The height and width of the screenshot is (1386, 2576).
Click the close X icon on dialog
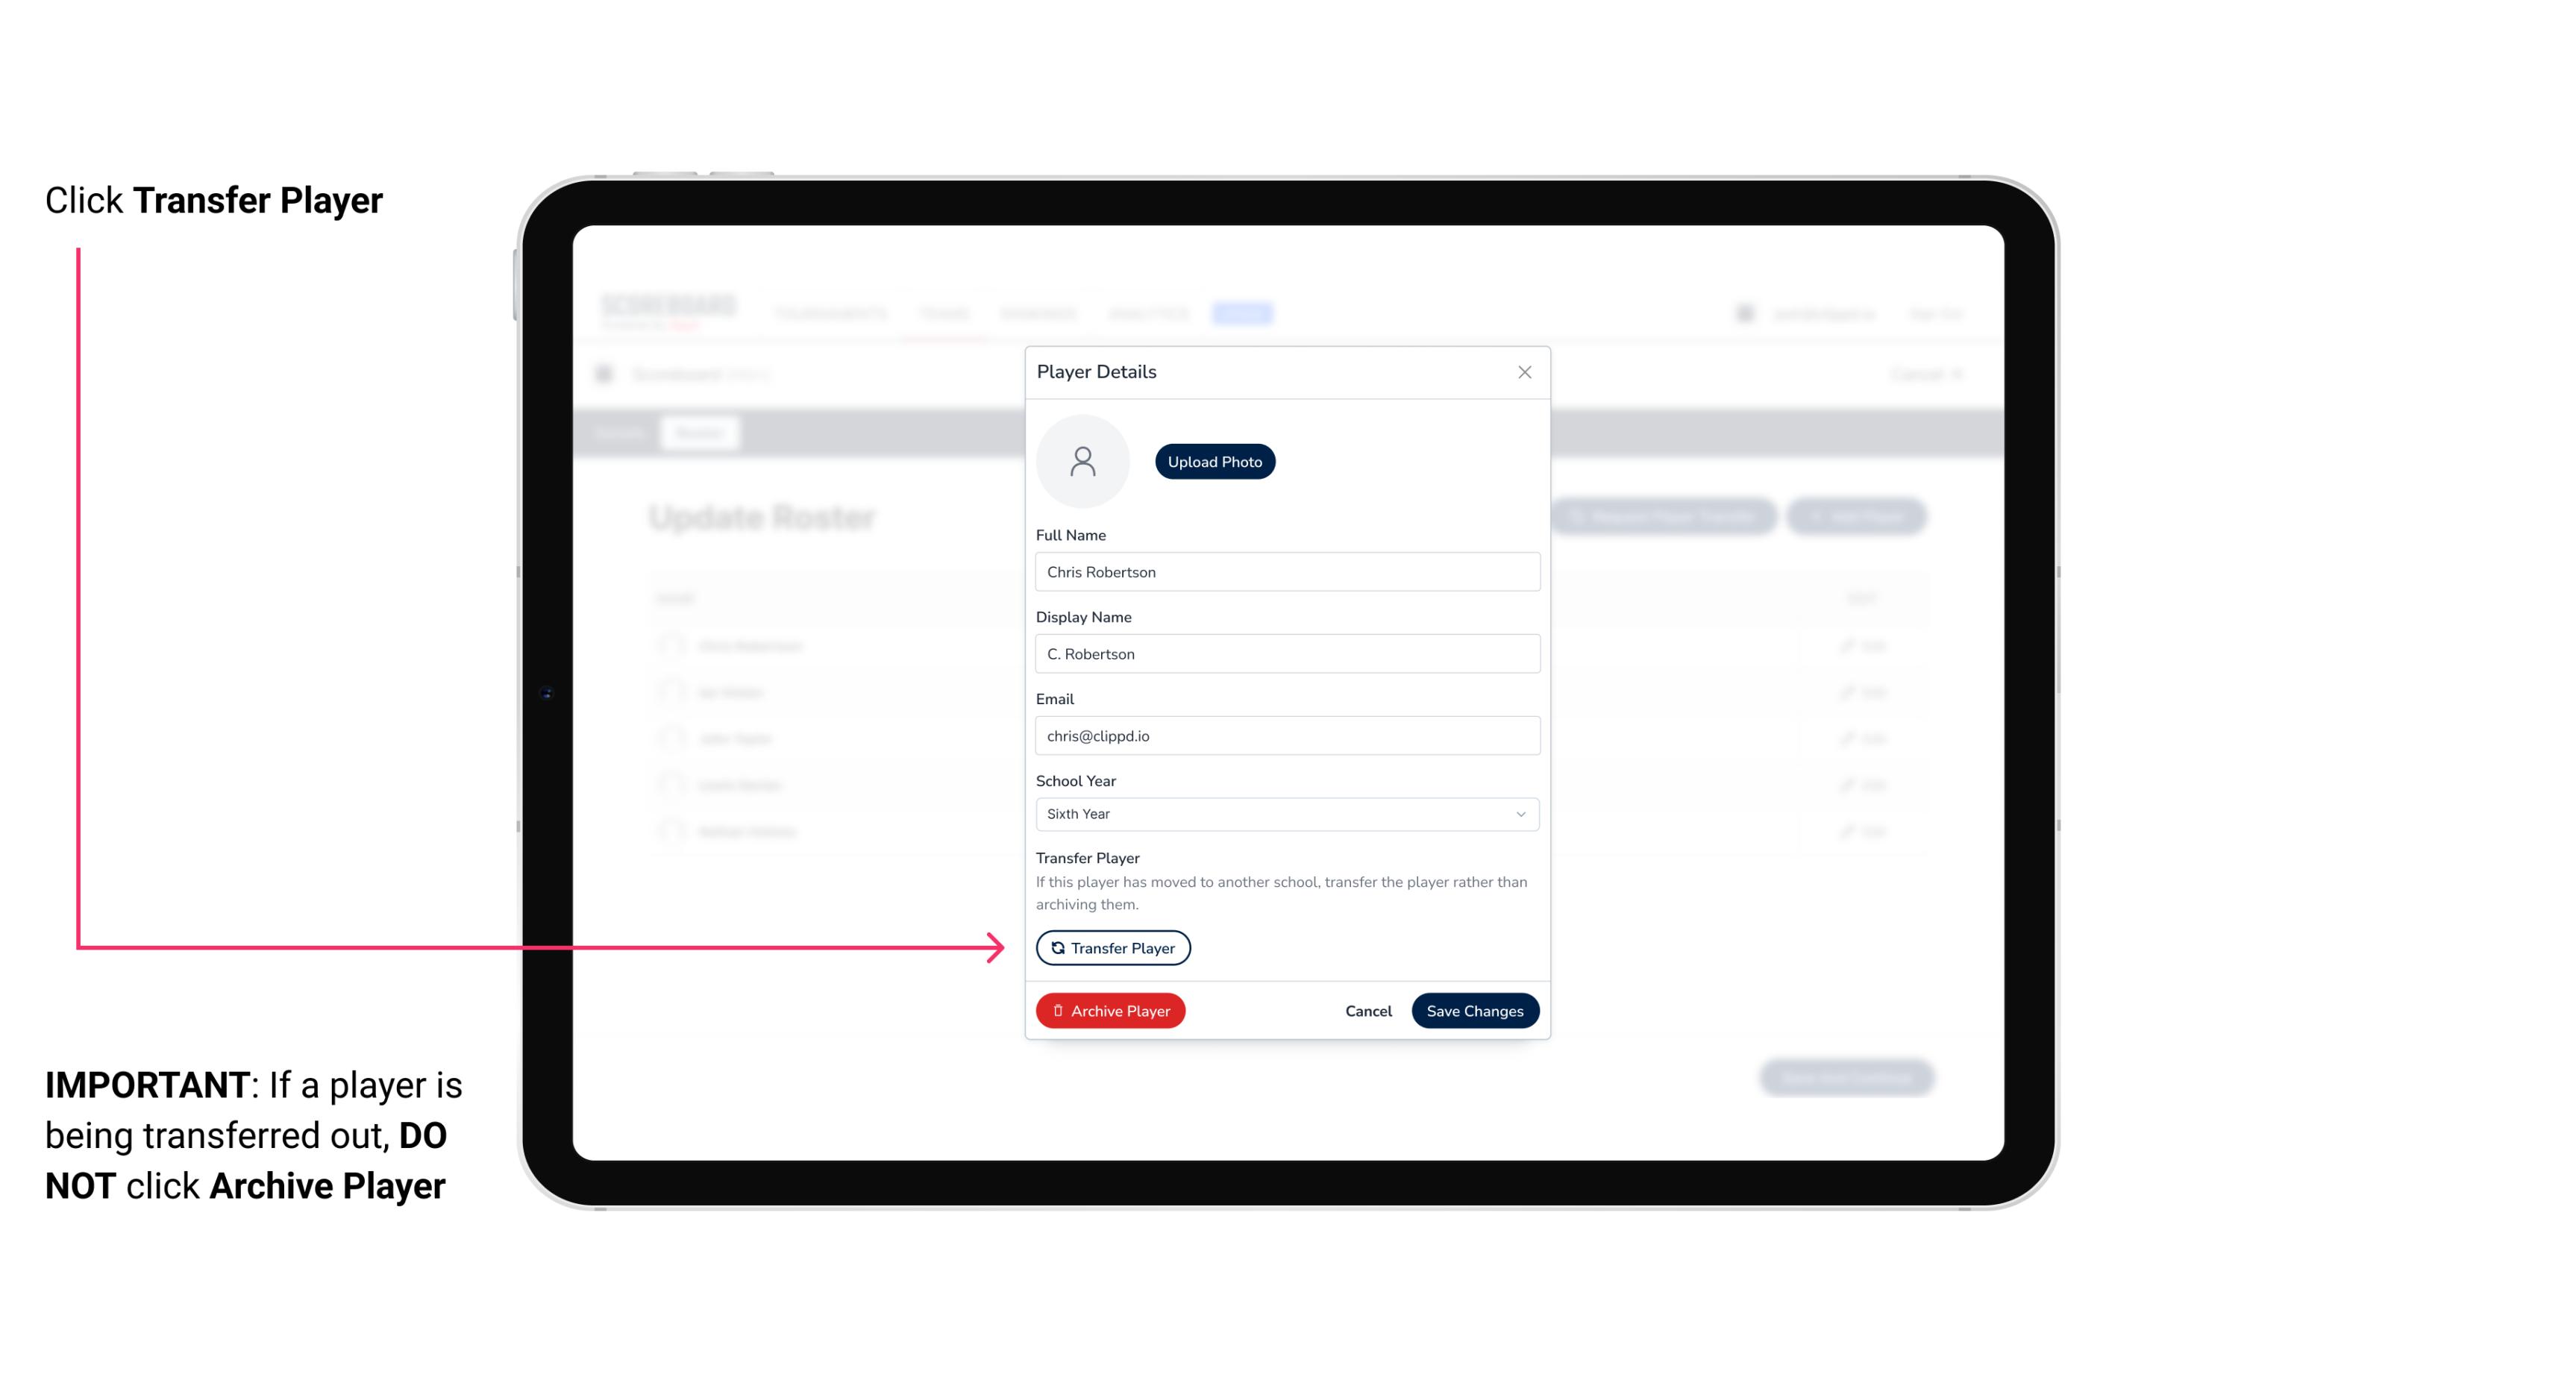pos(1524,372)
